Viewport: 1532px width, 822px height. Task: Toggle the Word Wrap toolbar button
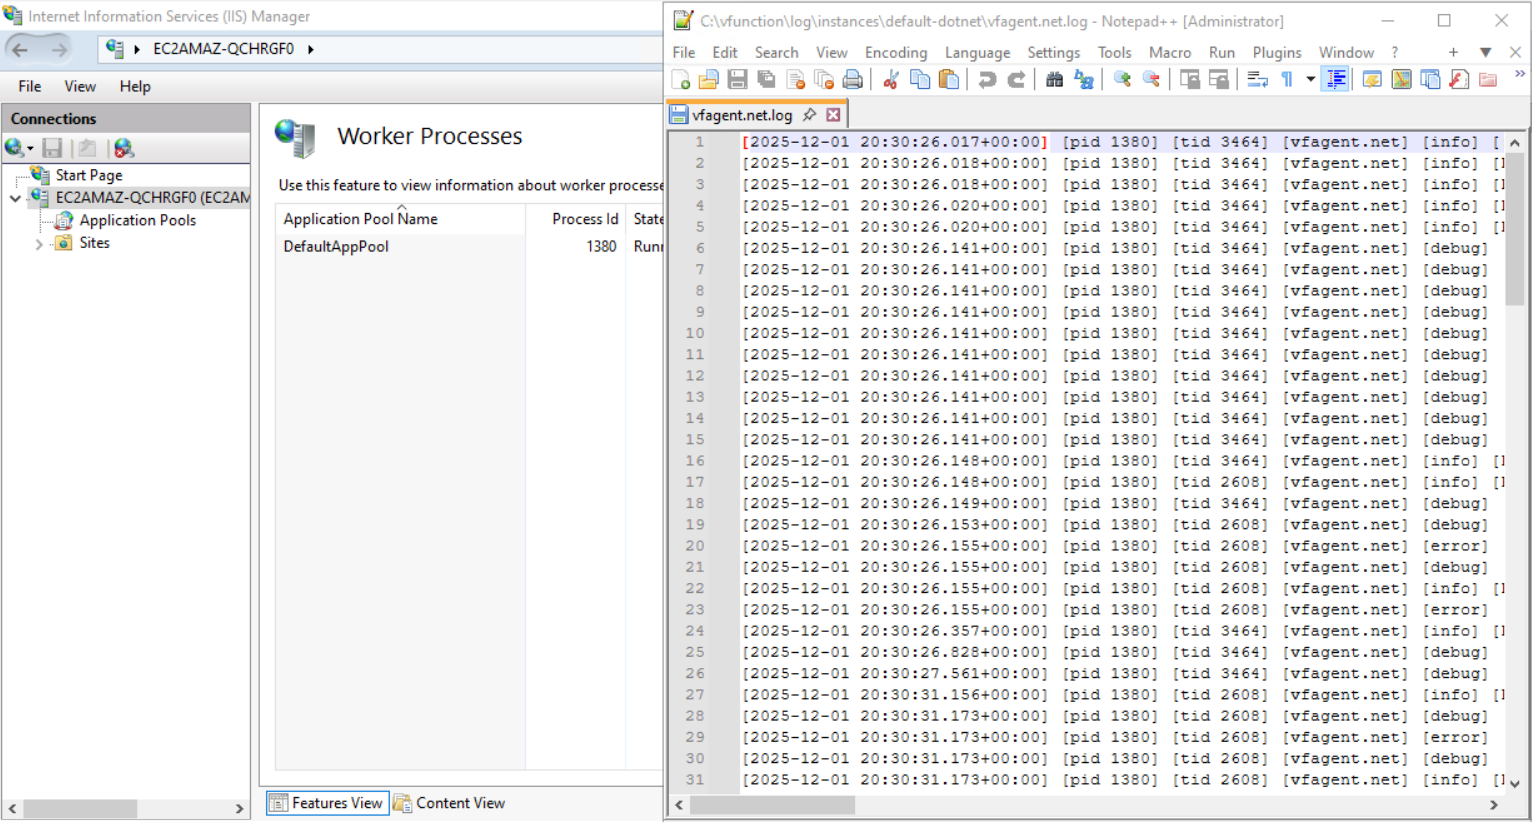tap(1257, 80)
